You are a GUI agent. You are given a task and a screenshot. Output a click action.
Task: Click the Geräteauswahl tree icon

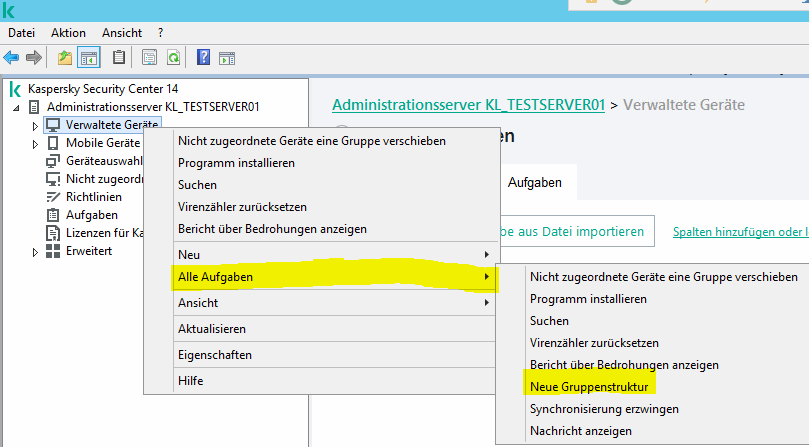click(x=53, y=161)
